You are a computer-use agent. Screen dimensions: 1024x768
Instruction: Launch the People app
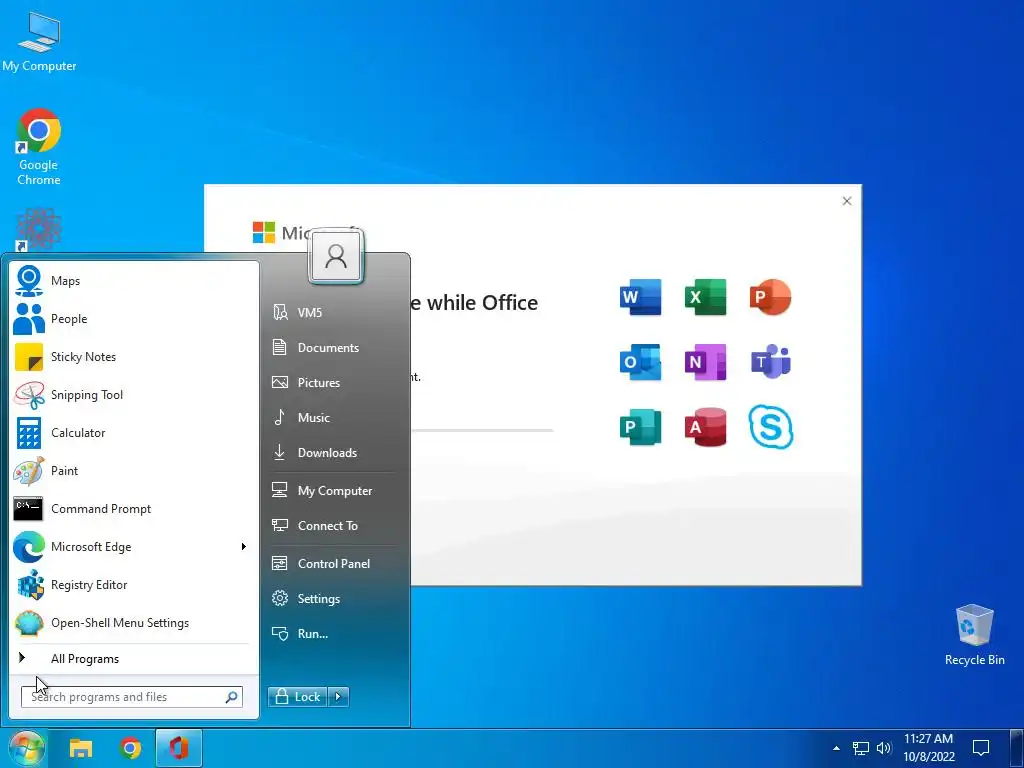pos(134,319)
